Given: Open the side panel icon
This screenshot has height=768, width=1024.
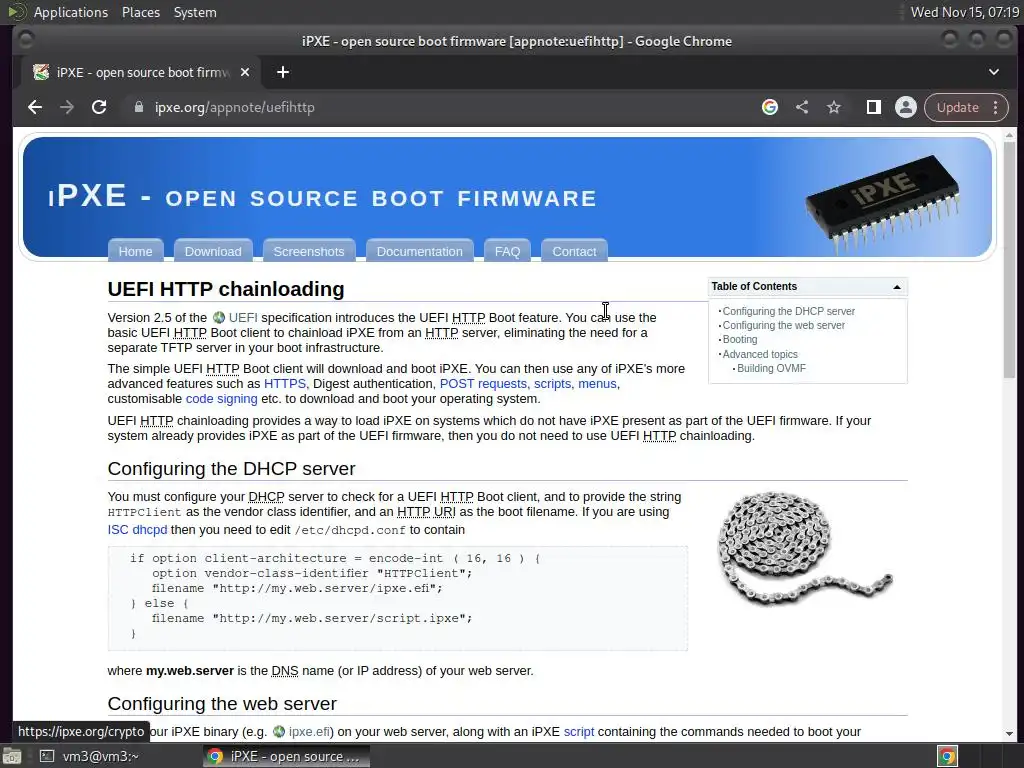Looking at the screenshot, I should [874, 107].
